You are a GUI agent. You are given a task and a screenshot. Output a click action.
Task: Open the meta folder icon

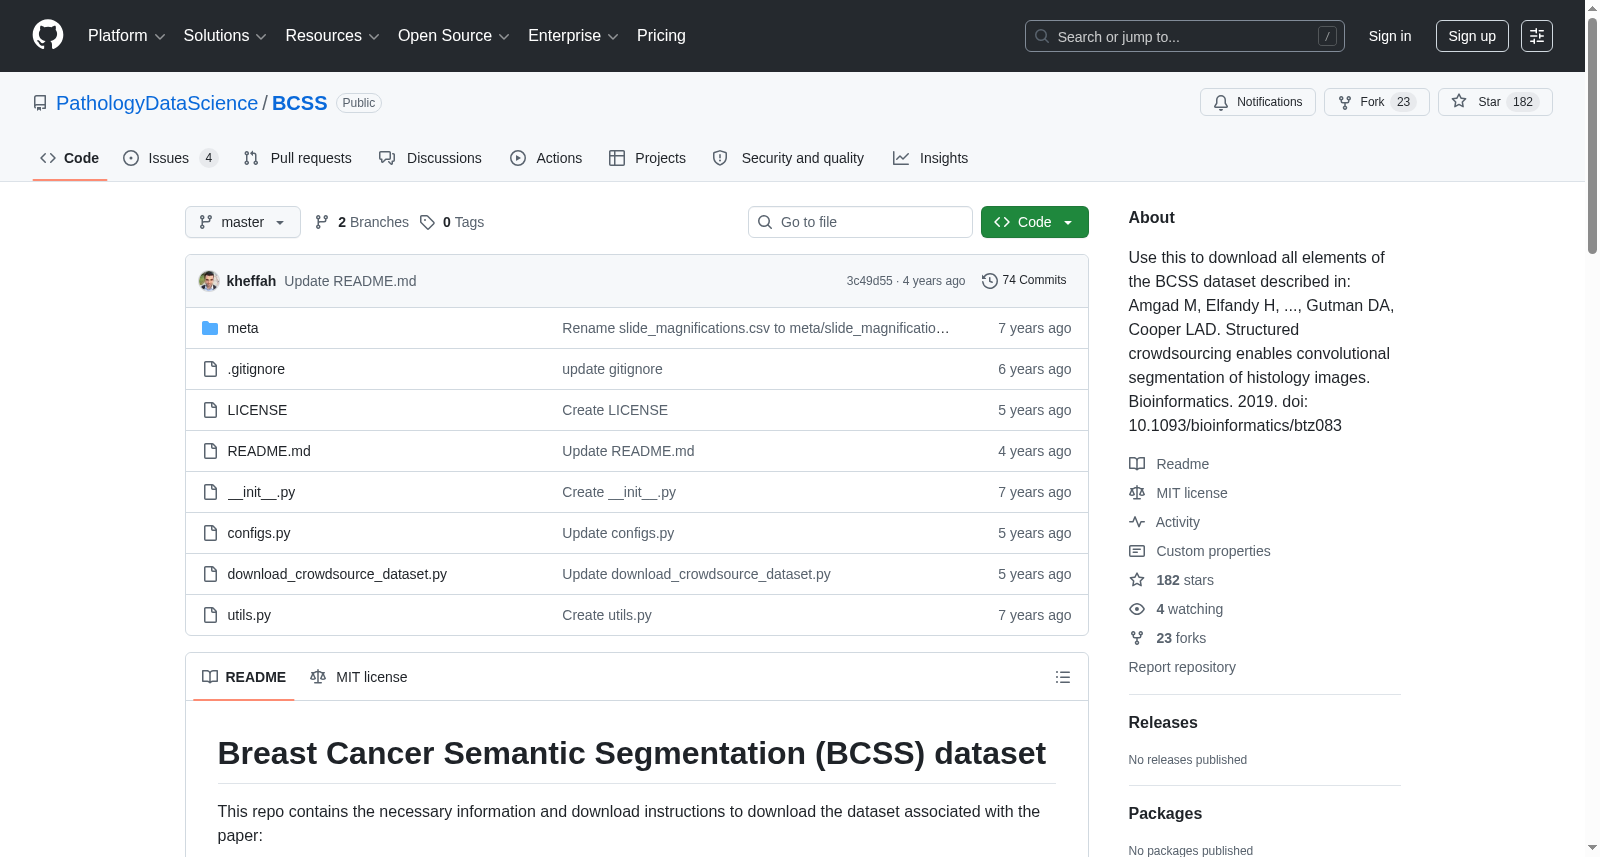[210, 328]
